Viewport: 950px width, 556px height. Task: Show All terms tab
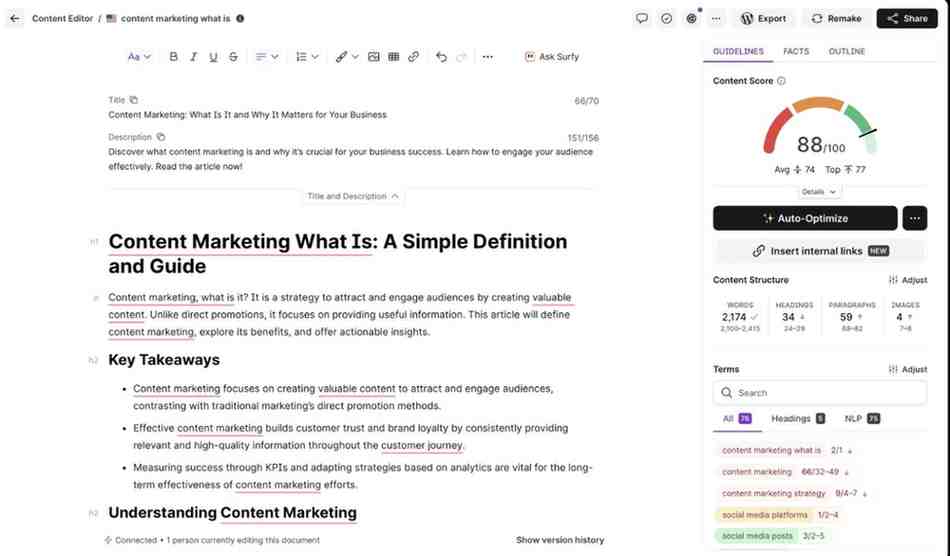pyautogui.click(x=737, y=419)
